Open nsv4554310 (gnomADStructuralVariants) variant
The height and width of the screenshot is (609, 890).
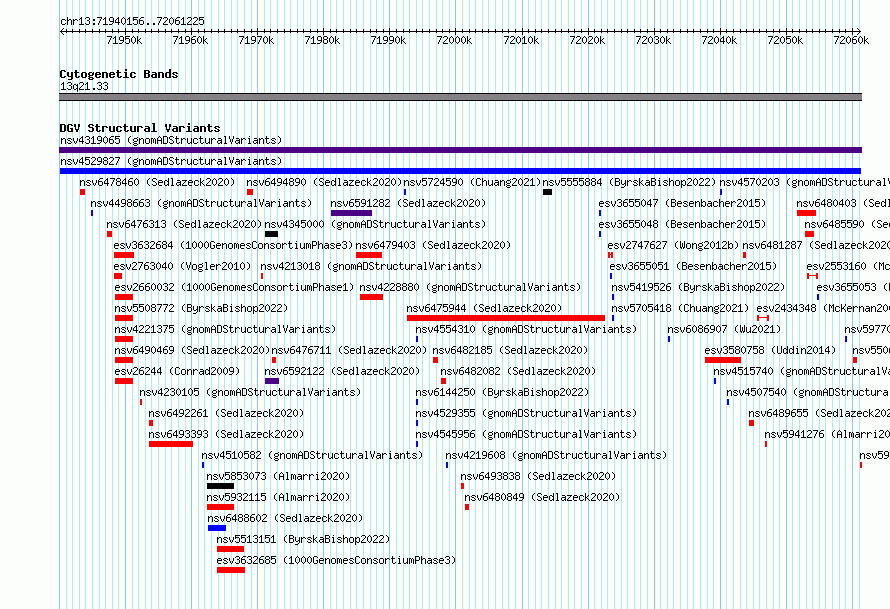coord(526,329)
